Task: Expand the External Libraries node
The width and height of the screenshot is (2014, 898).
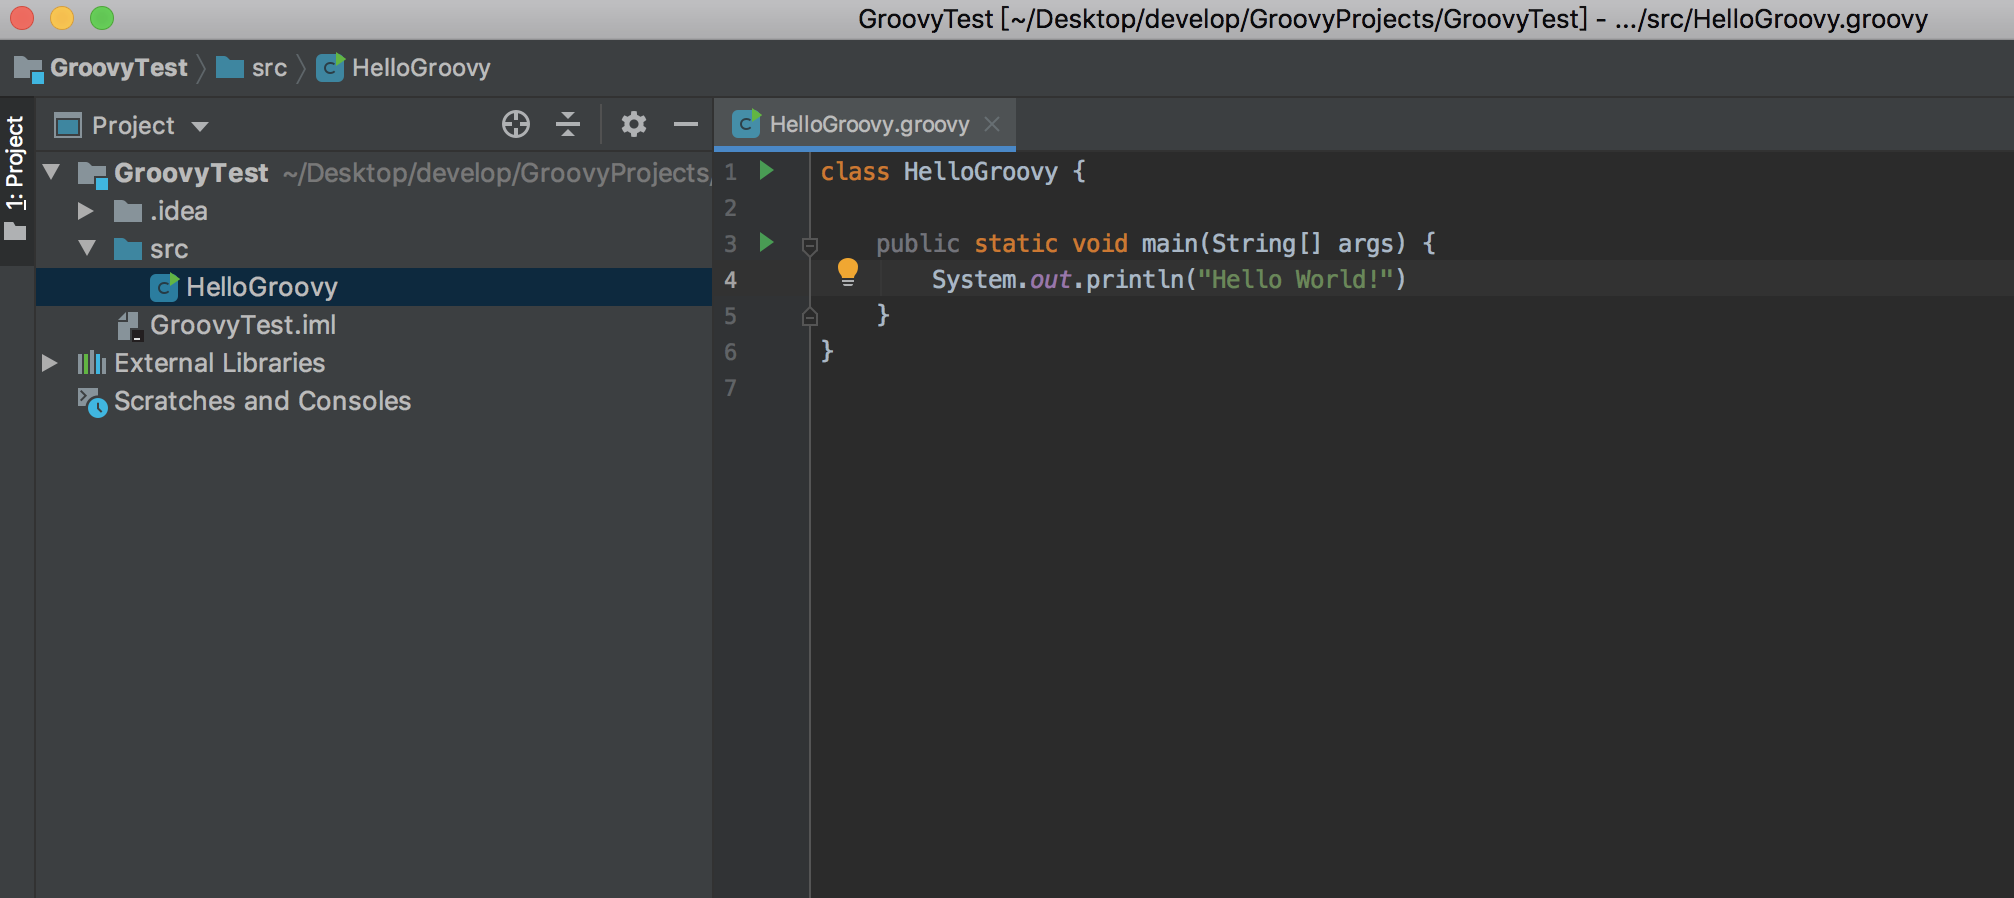Action: pyautogui.click(x=50, y=363)
